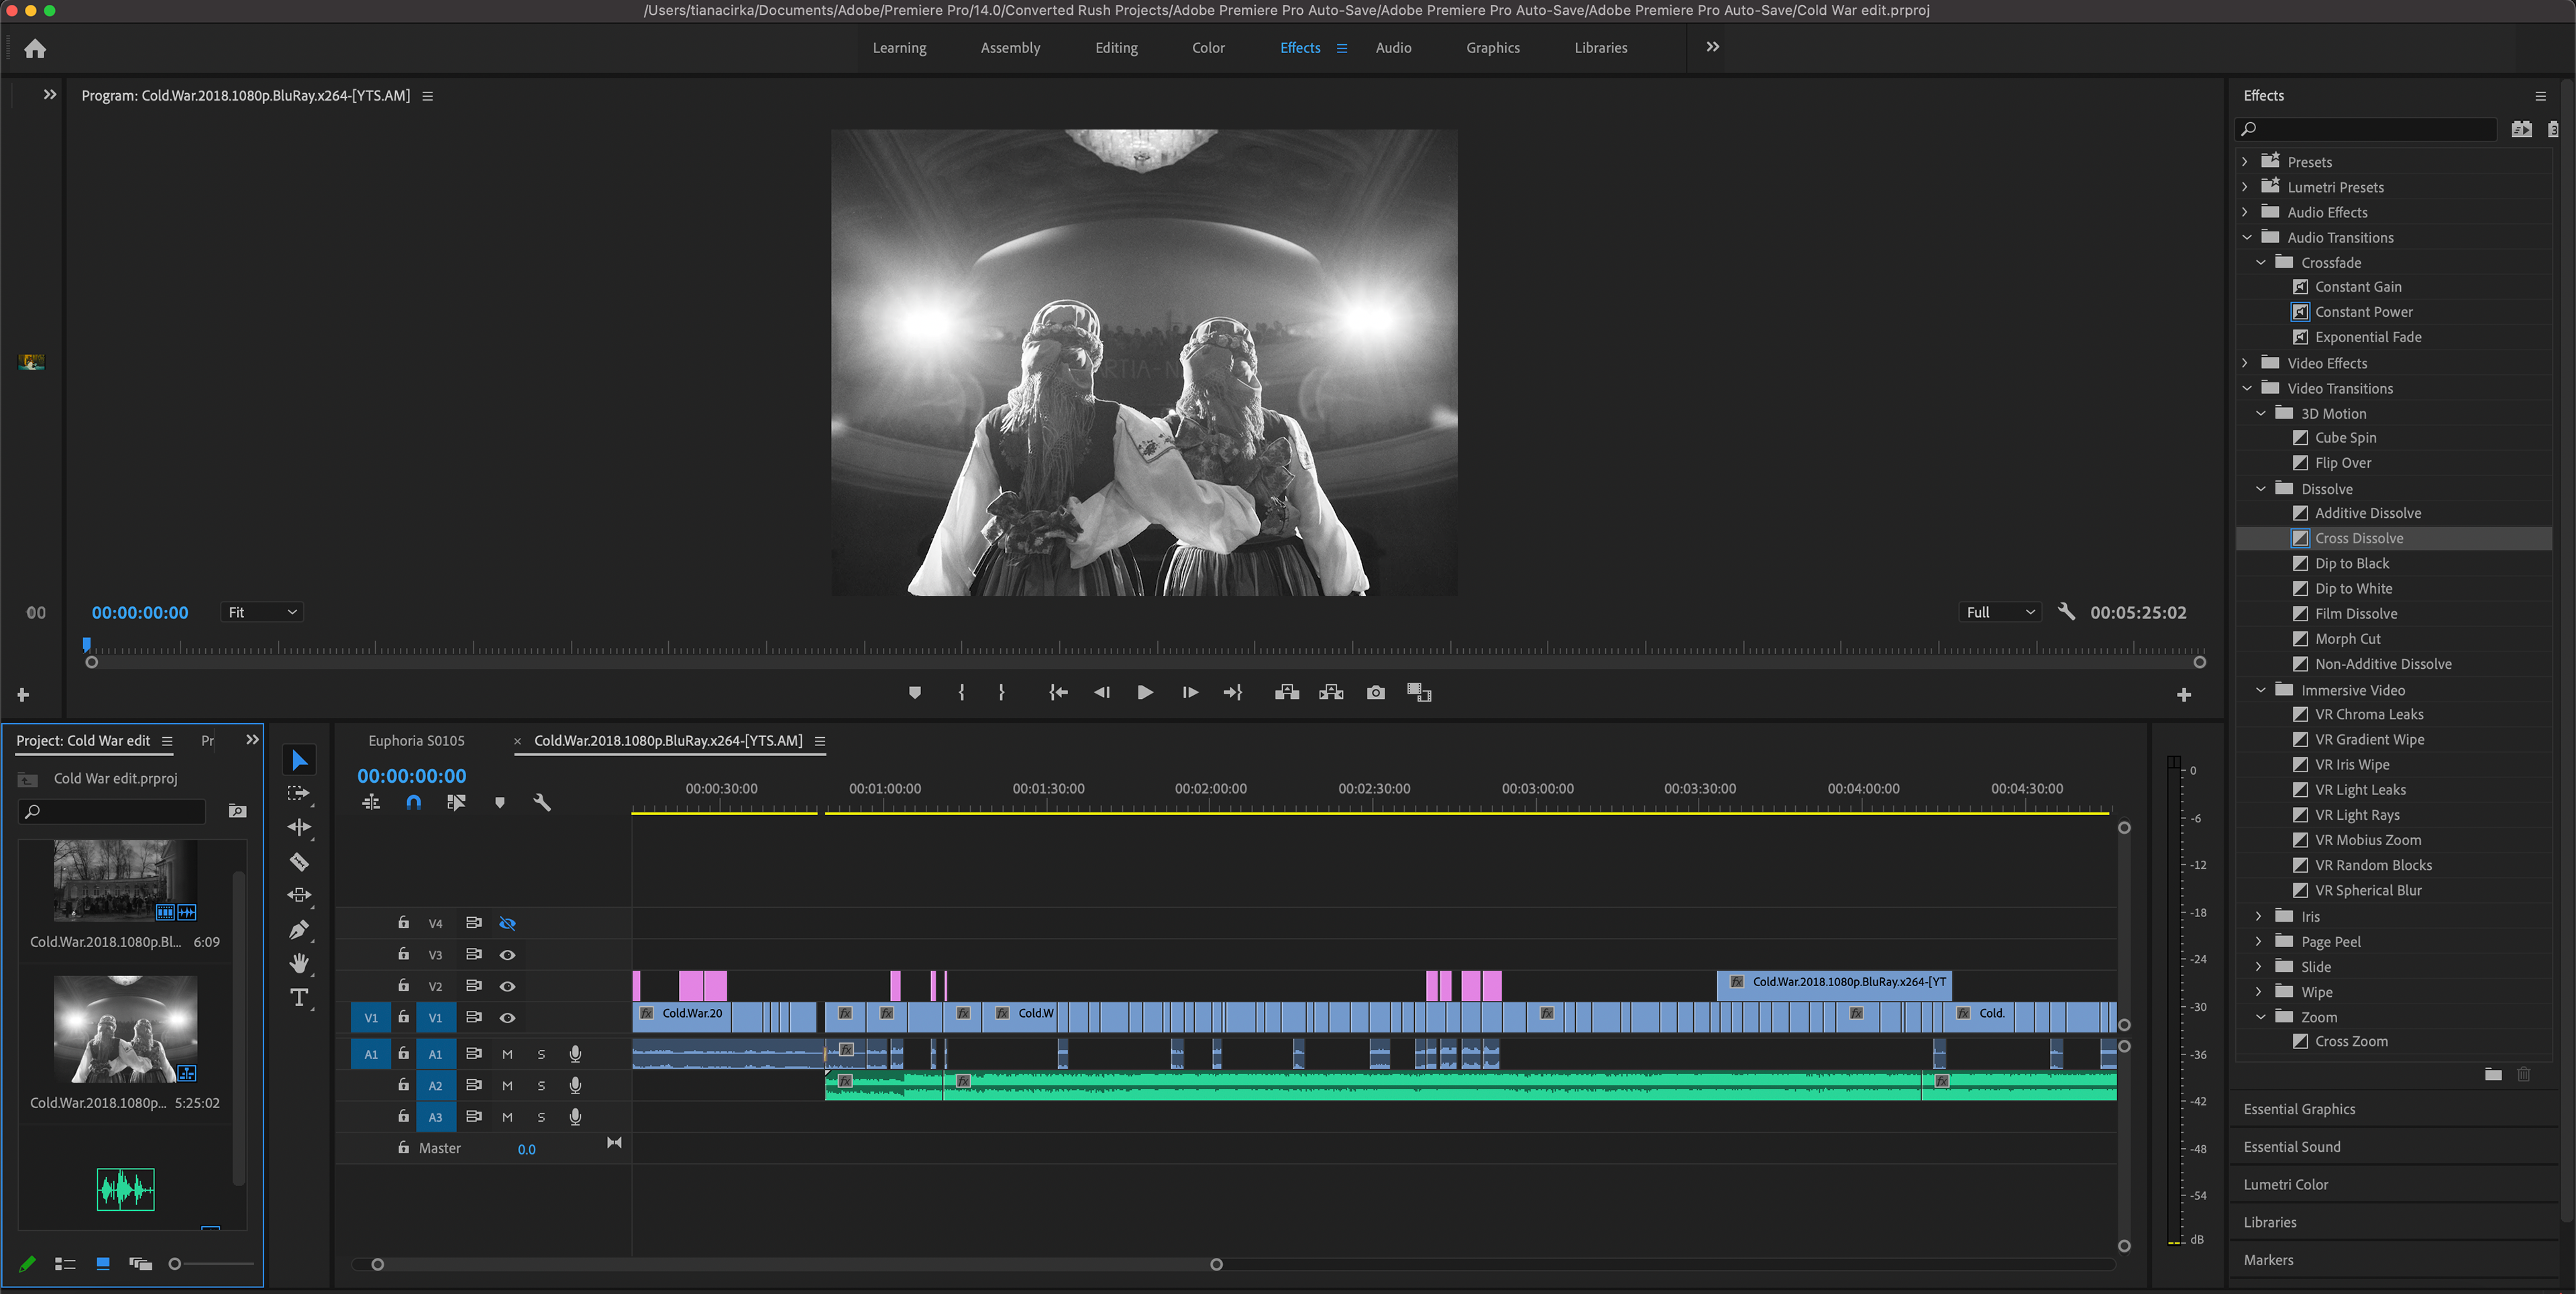The image size is (2576, 1294).
Task: Collapse the Dissolve folder
Action: 2260,489
